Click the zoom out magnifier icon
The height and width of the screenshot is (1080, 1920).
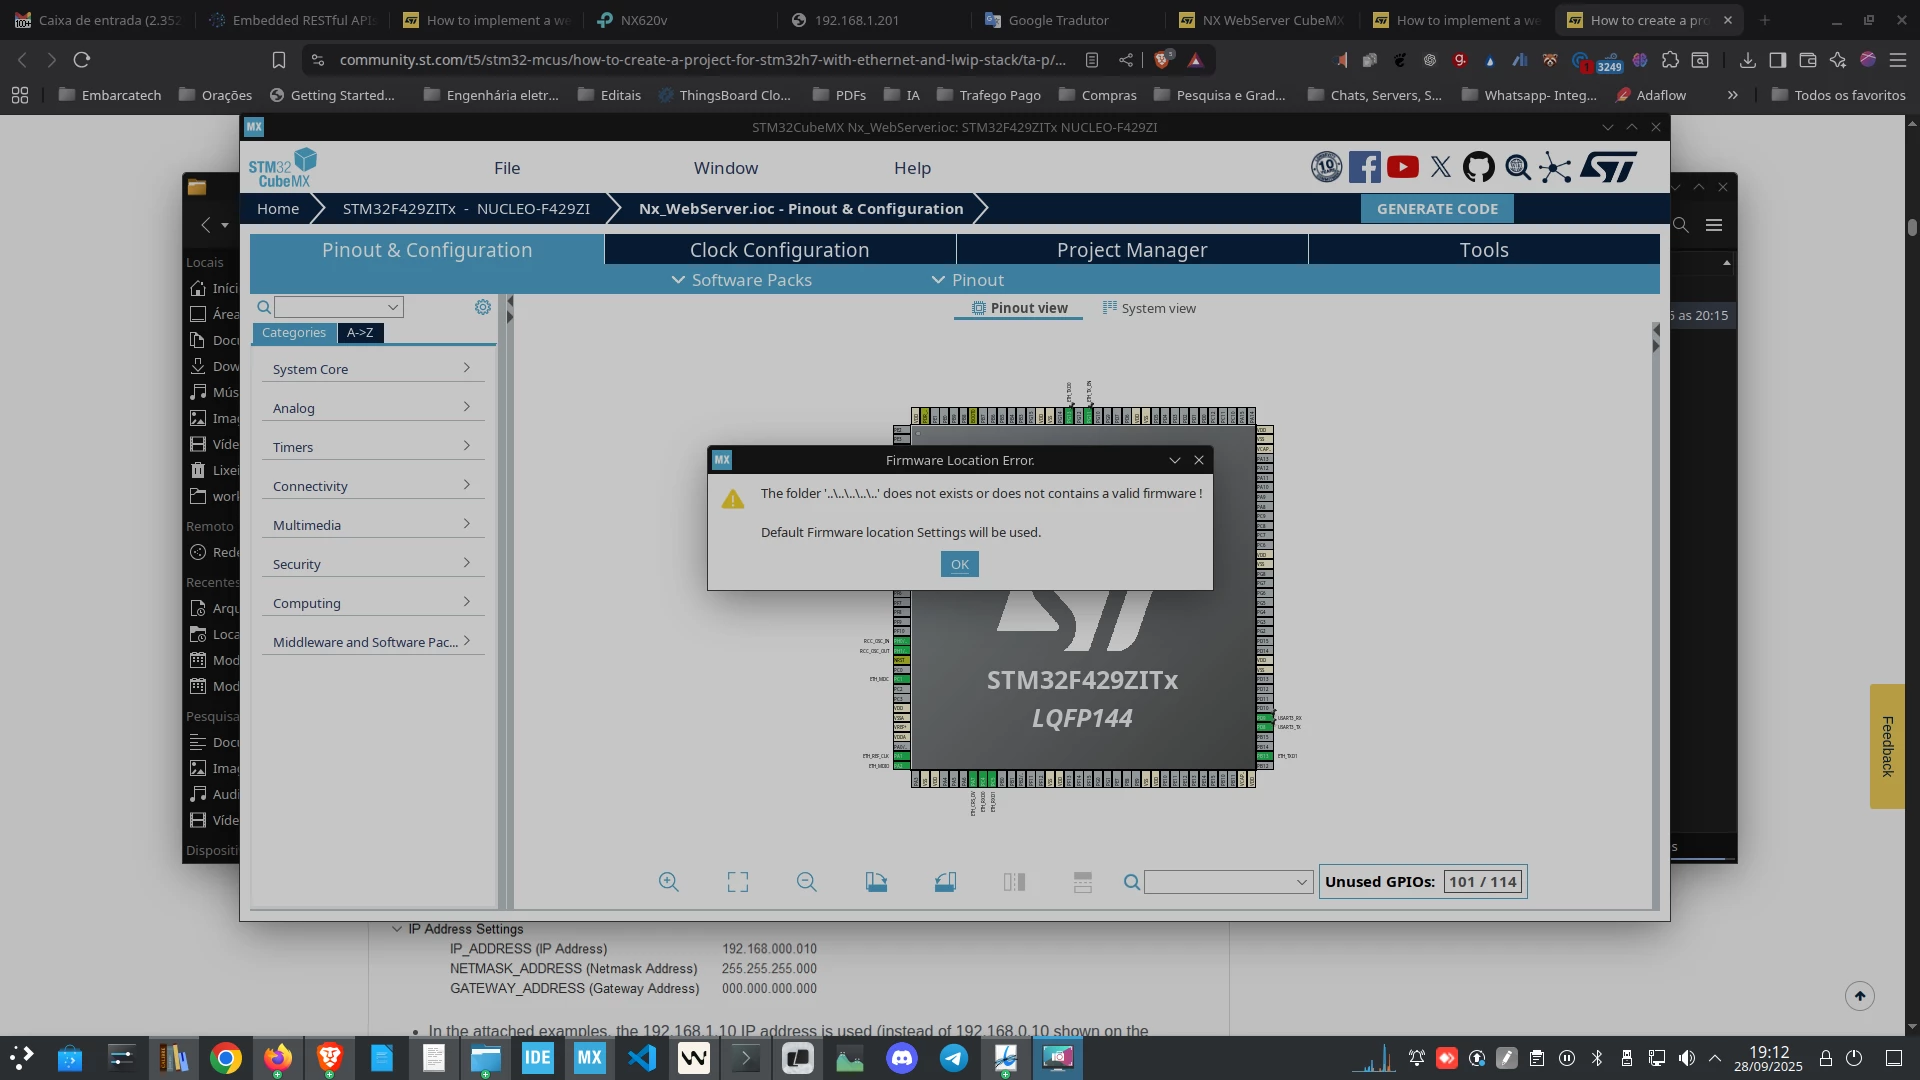pos(806,881)
